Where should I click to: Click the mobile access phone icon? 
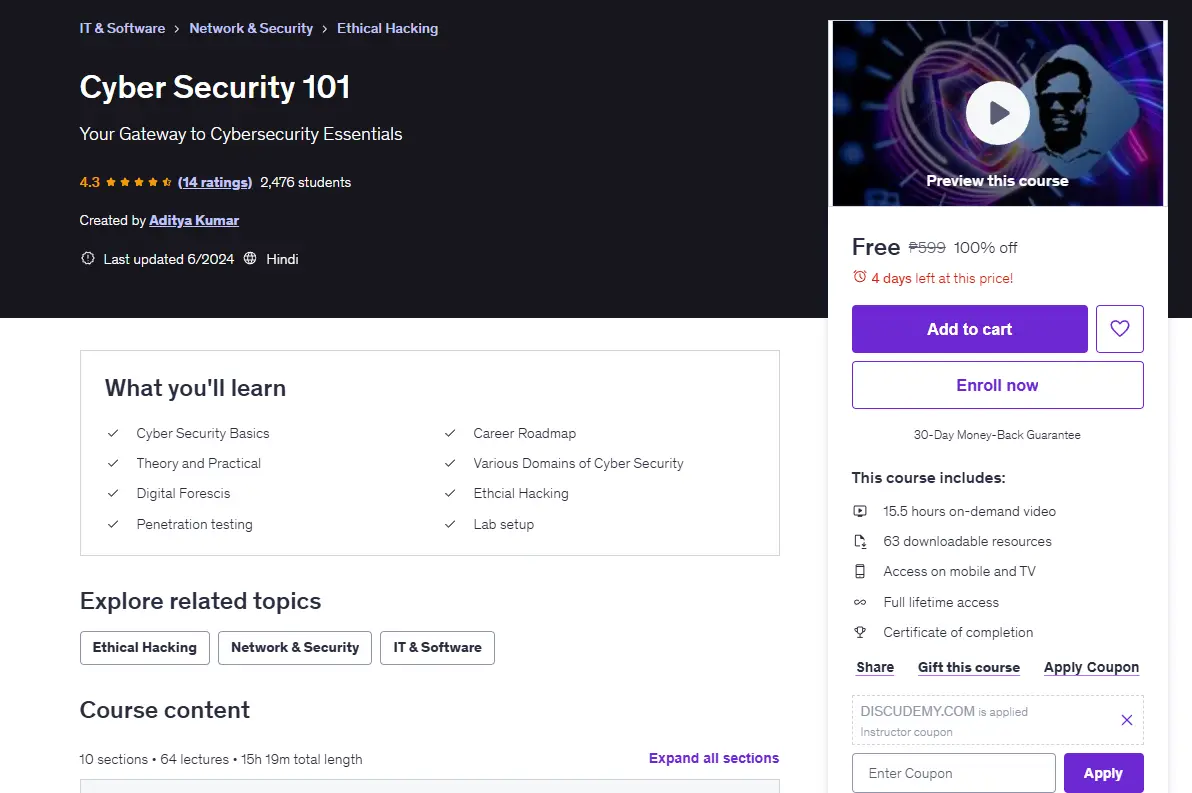click(860, 571)
